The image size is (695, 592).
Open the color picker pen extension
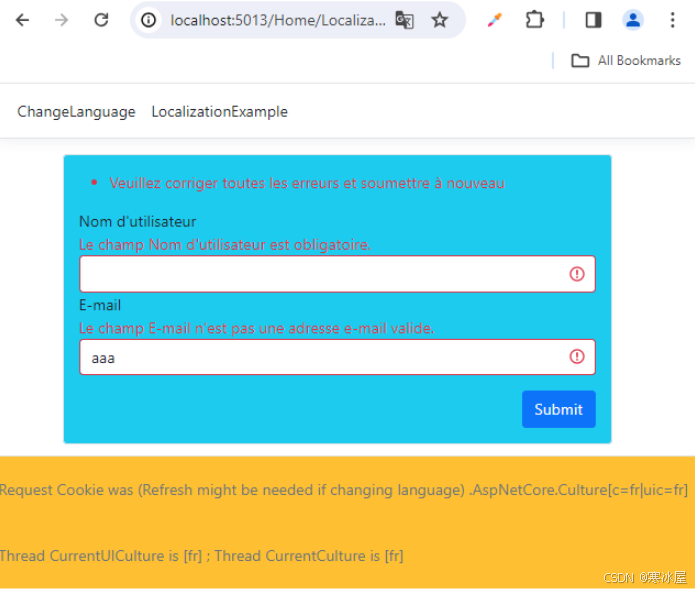494,20
